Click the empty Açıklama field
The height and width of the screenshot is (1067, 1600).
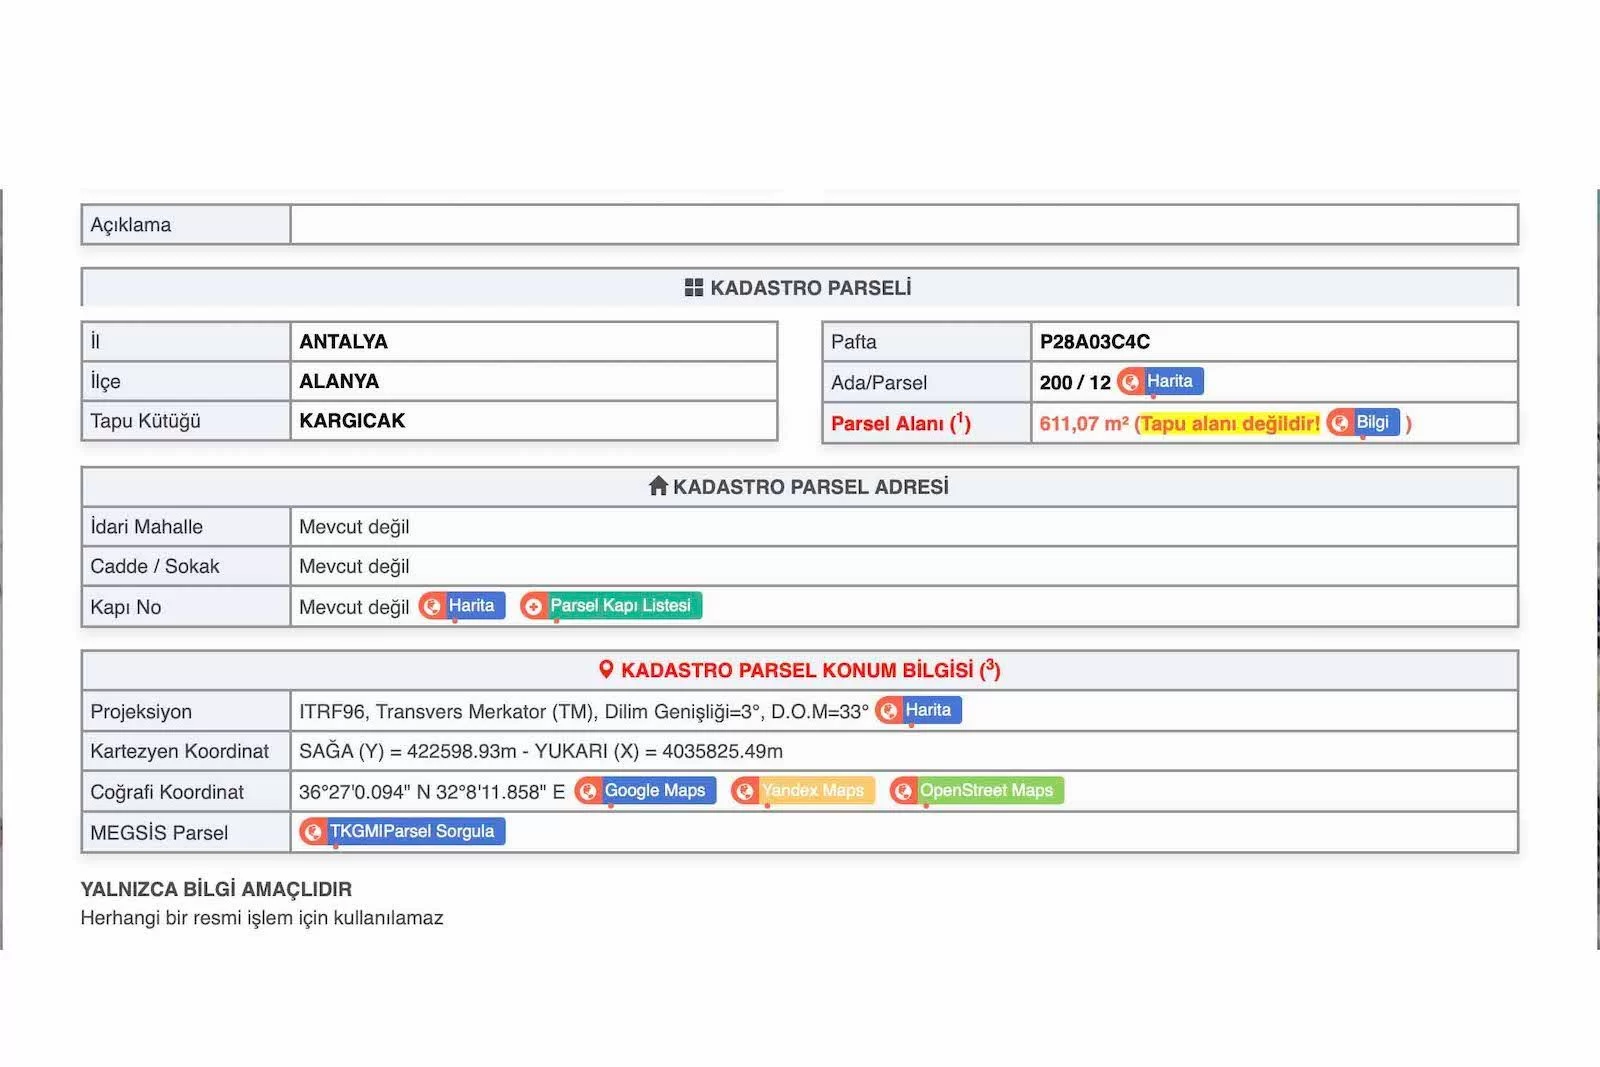point(904,225)
